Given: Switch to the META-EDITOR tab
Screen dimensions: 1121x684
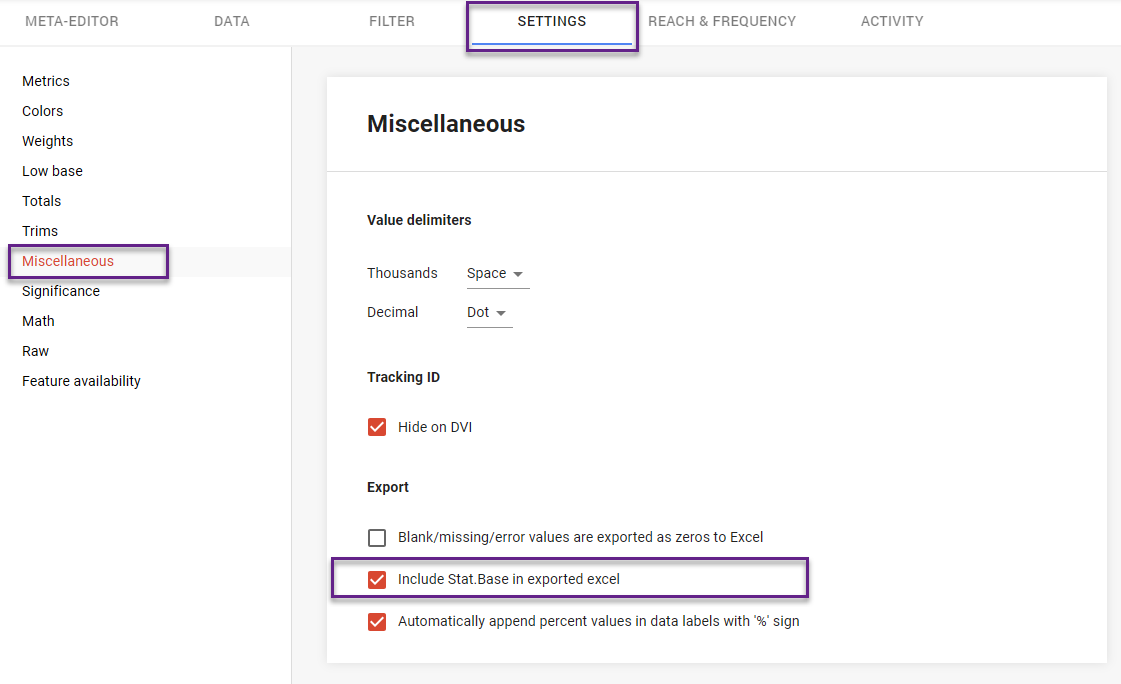Looking at the screenshot, I should pyautogui.click(x=71, y=21).
